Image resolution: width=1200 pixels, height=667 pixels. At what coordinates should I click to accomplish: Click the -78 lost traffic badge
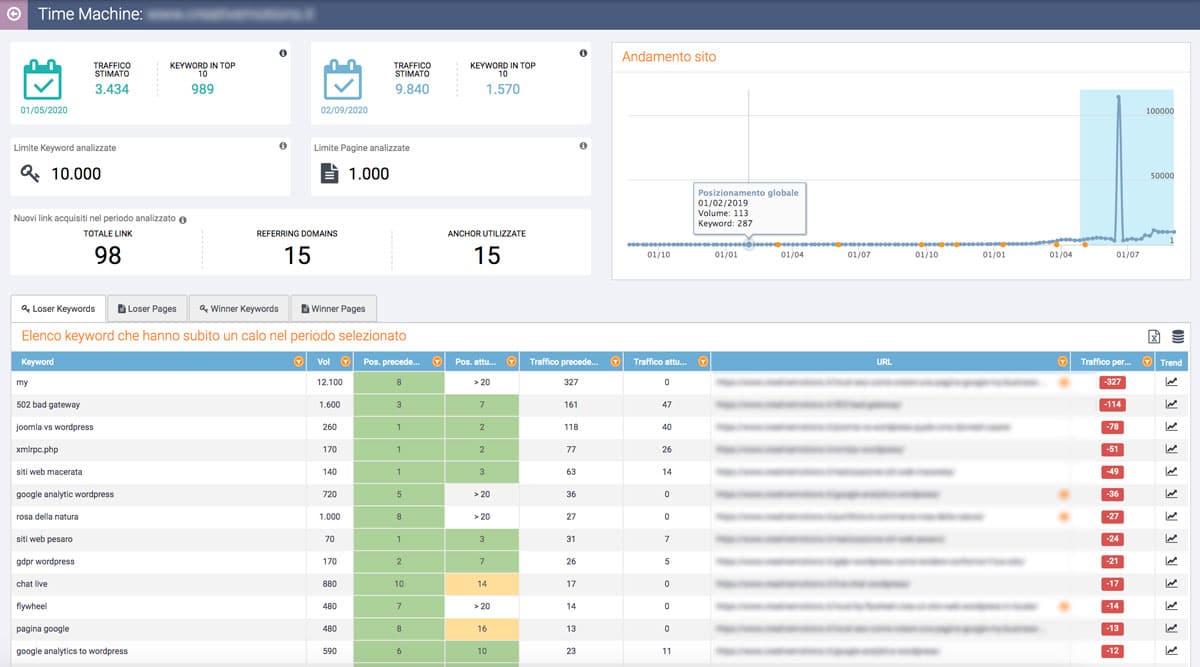click(1113, 427)
